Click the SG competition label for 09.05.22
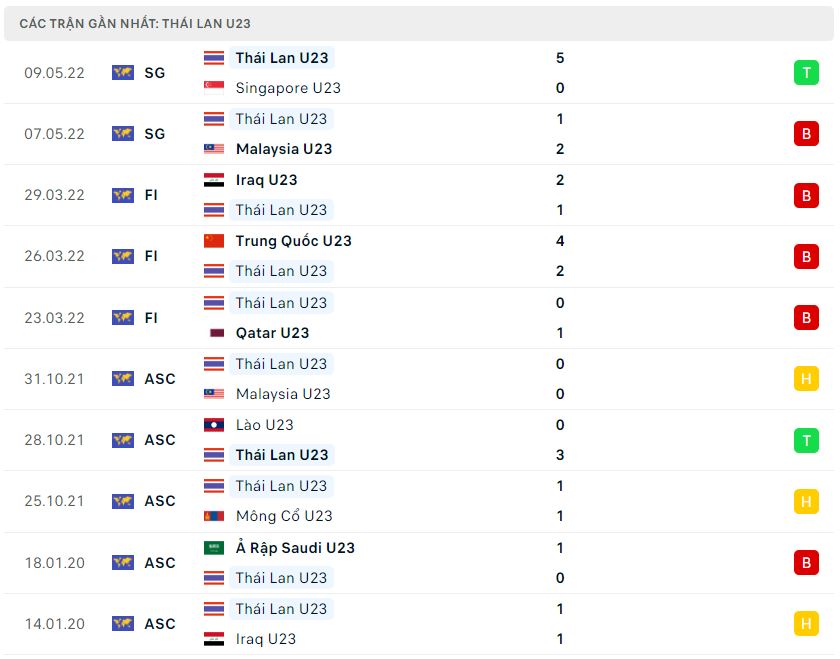Viewport: 840px width, 659px height. (154, 73)
